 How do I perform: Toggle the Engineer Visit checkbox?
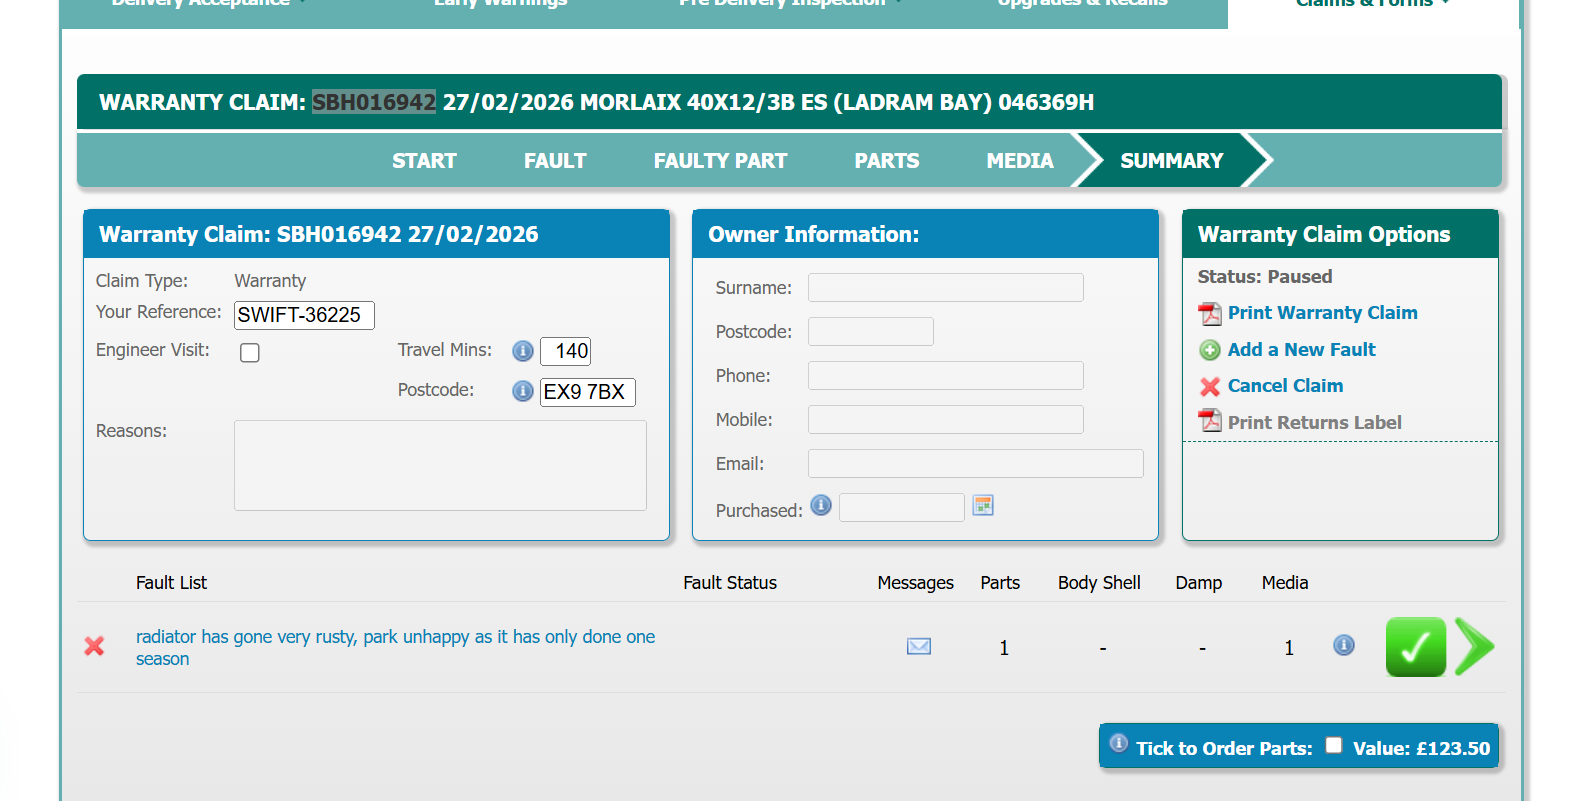[250, 353]
